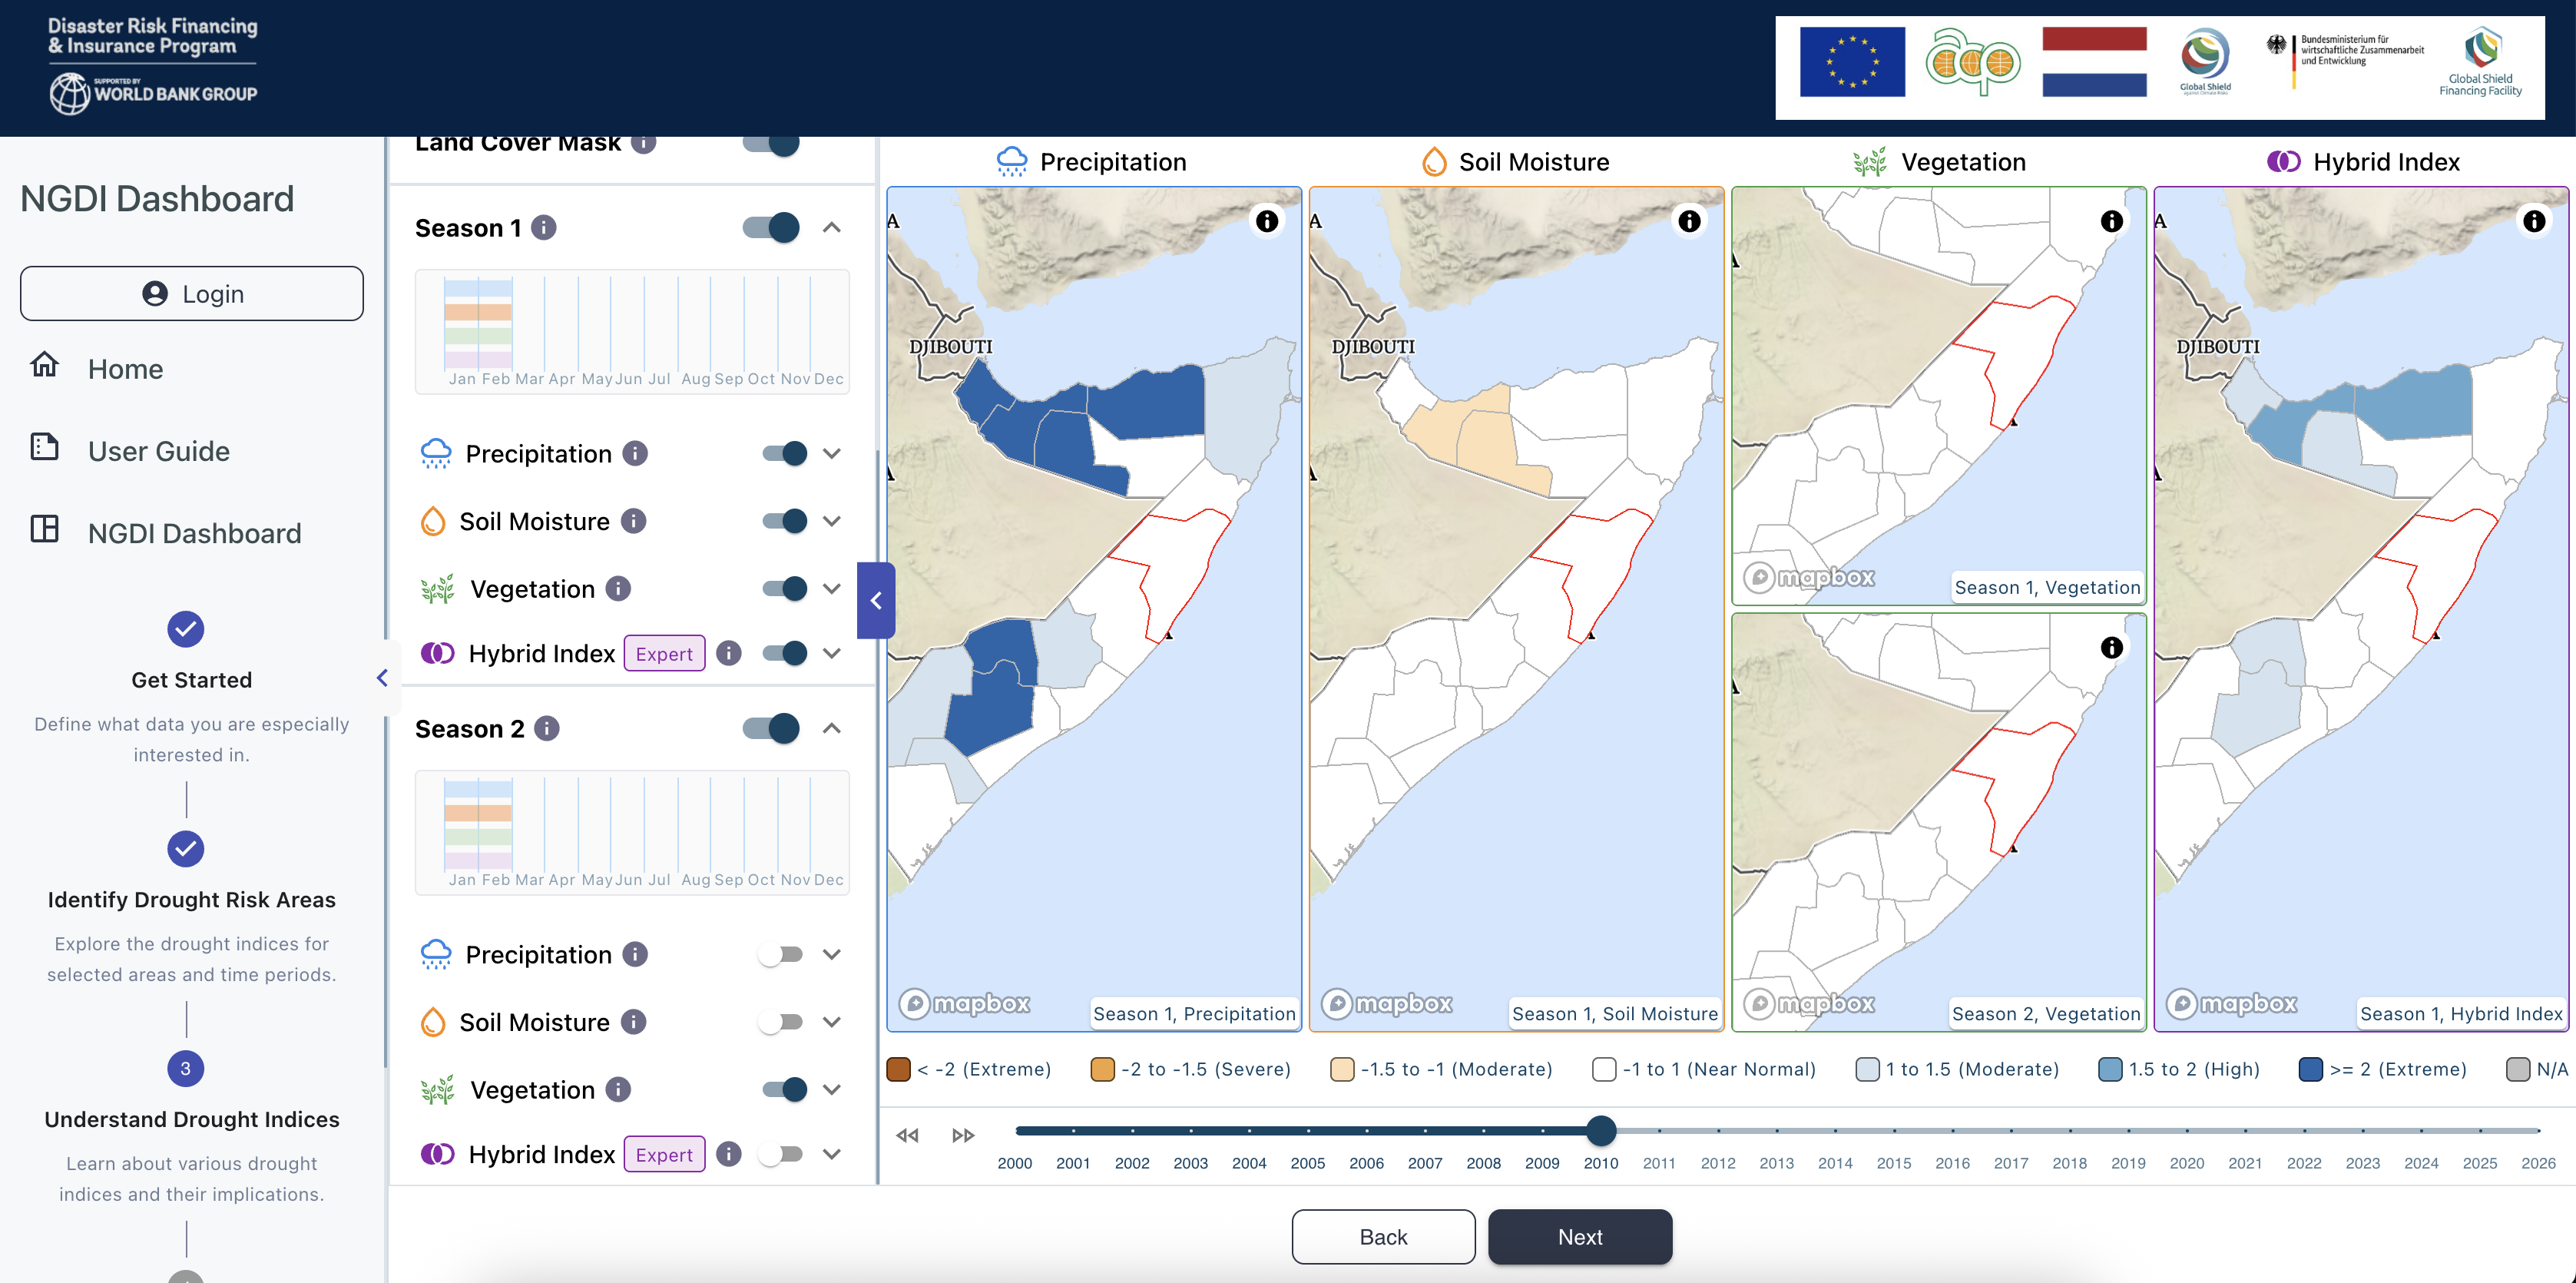The width and height of the screenshot is (2576, 1283).
Task: Toggle the Land Cover Mask switch
Action: (x=771, y=143)
